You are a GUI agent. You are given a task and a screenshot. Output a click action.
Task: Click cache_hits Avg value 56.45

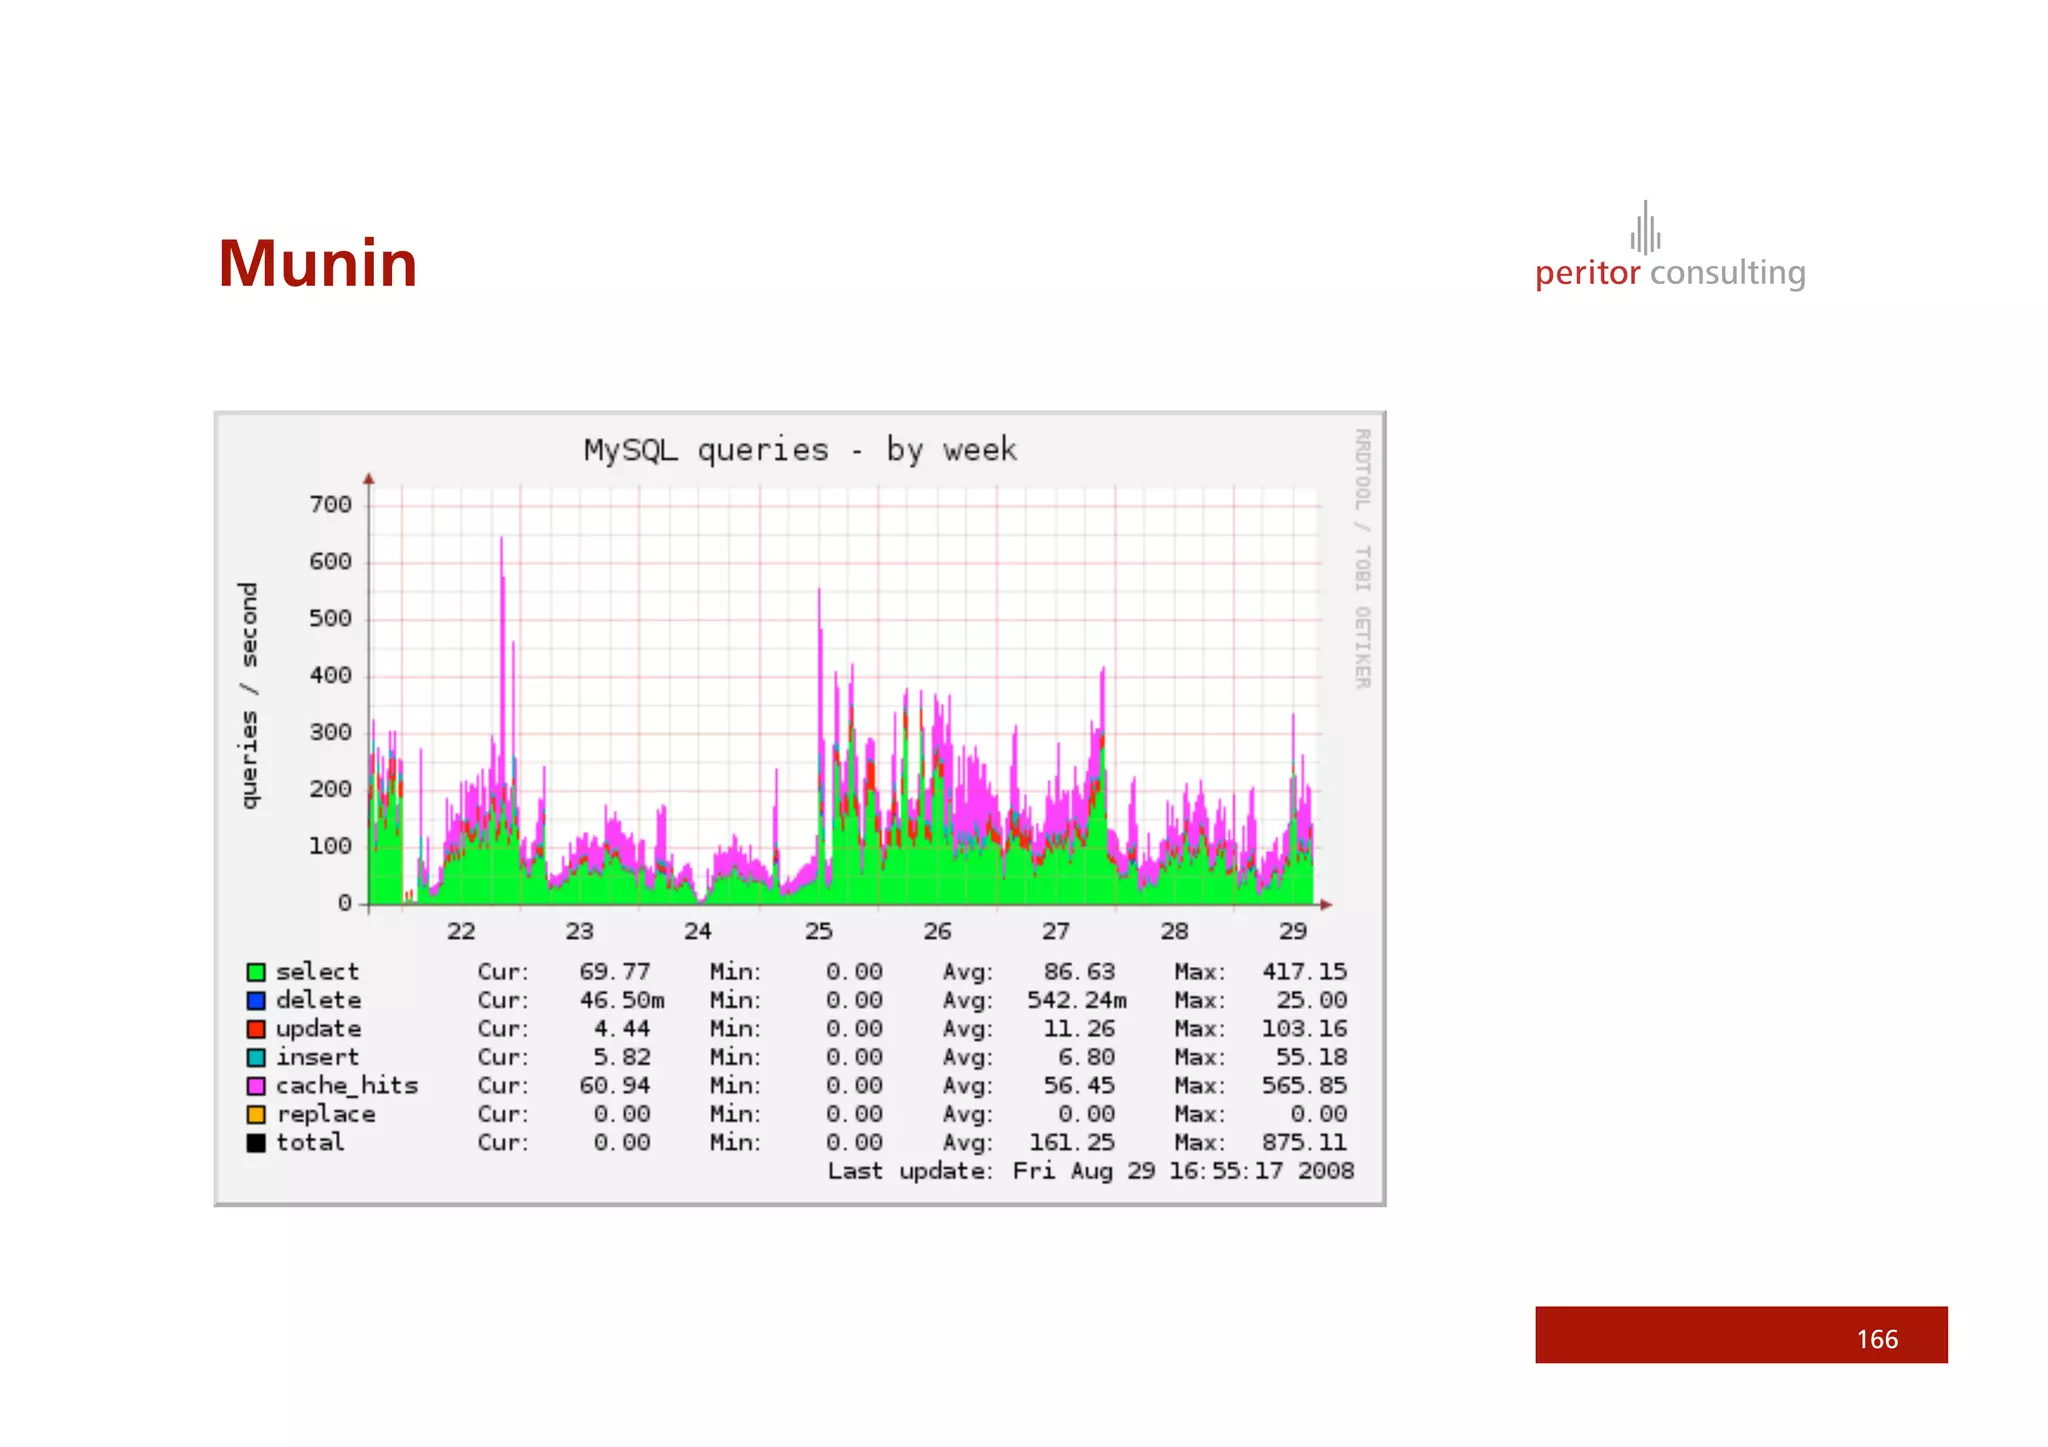point(1079,1086)
